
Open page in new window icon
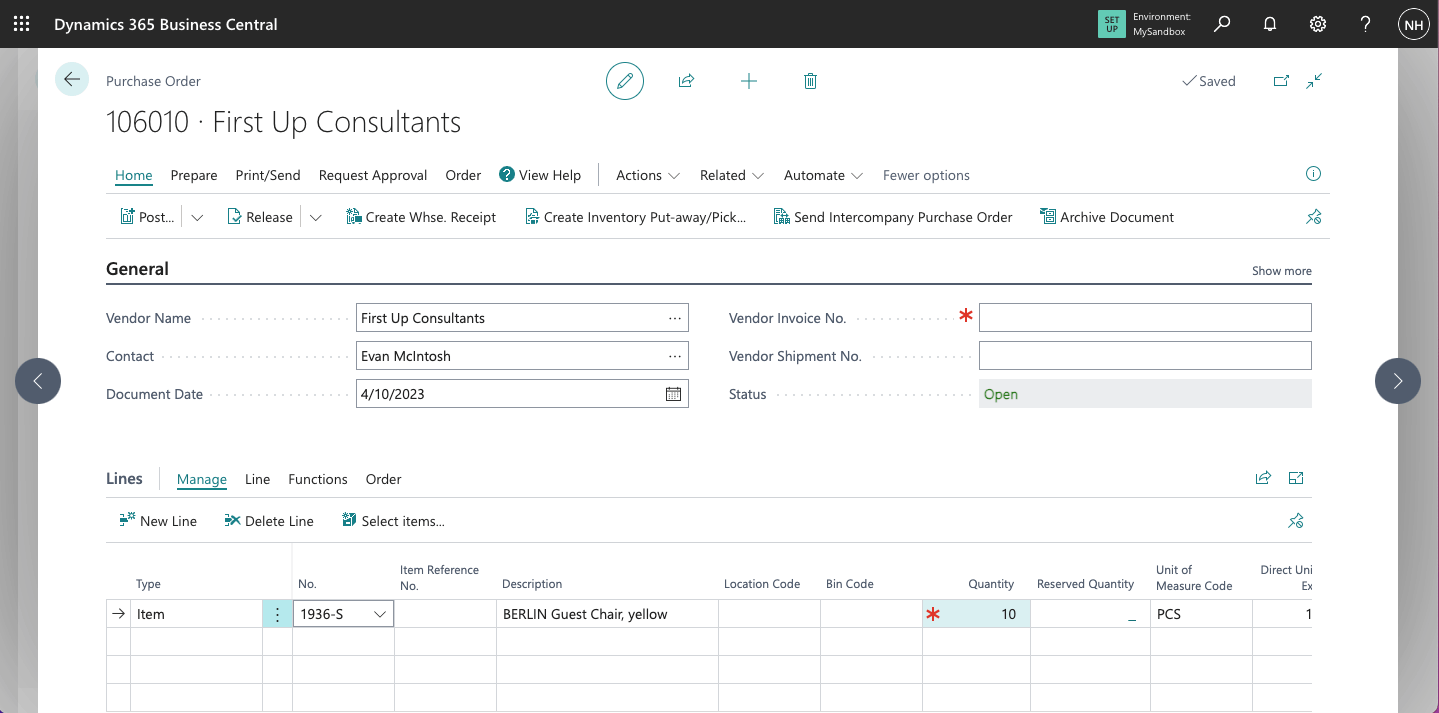coord(1281,81)
